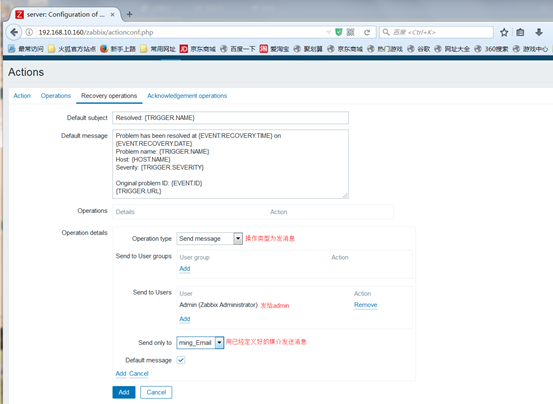Open the 谷歌 bookmark
553x404 pixels.
coord(419,49)
